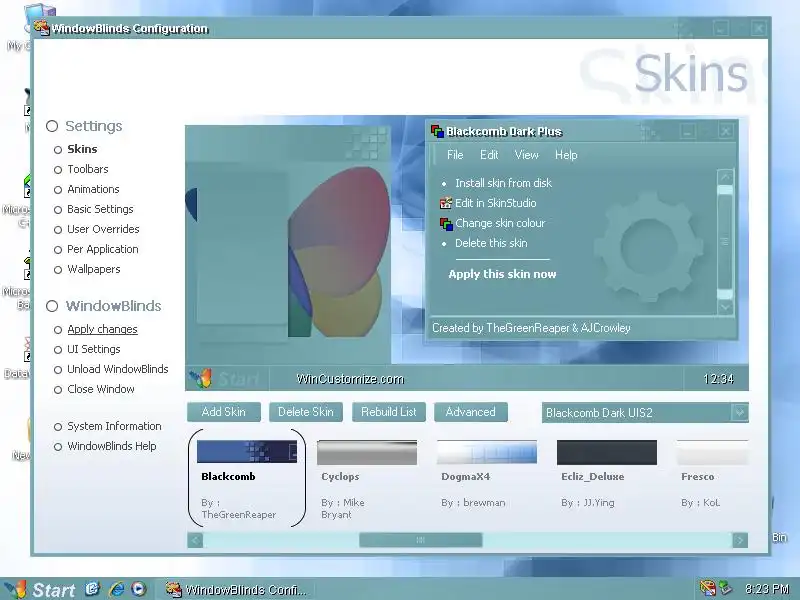Click the Delete Skin button
Image resolution: width=800 pixels, height=600 pixels.
point(306,412)
